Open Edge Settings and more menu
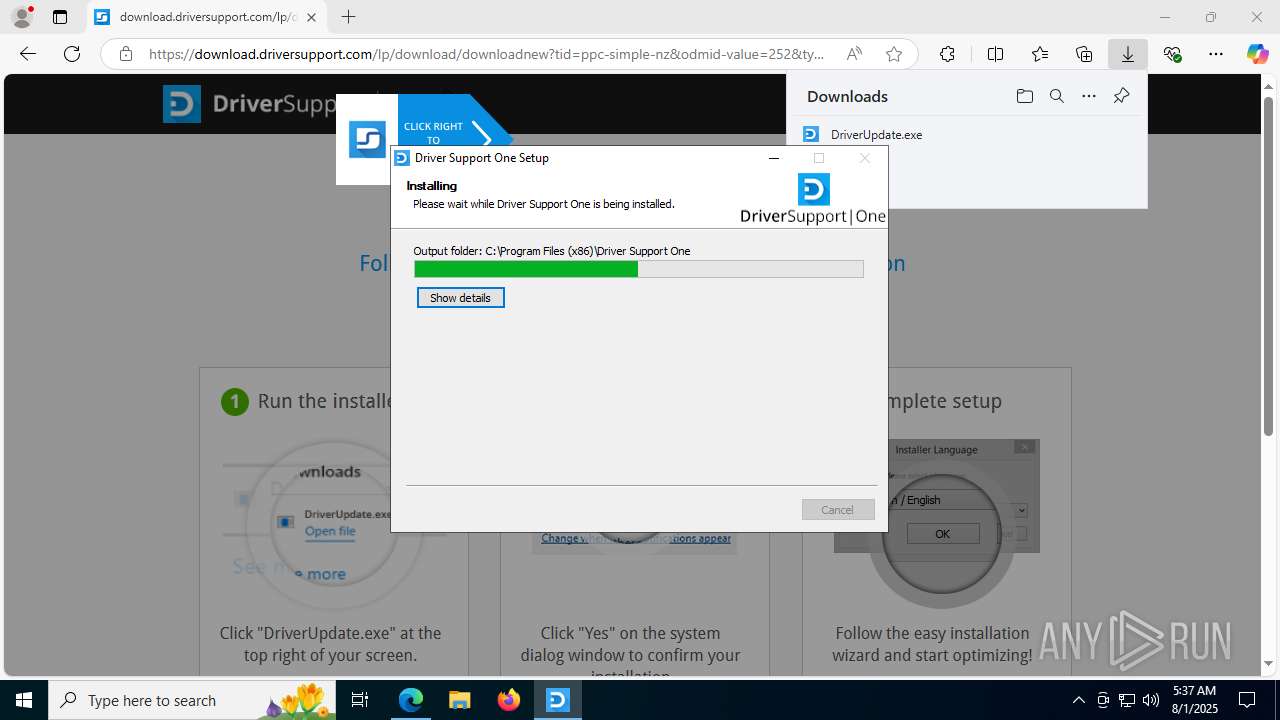1280x720 pixels. click(1216, 54)
